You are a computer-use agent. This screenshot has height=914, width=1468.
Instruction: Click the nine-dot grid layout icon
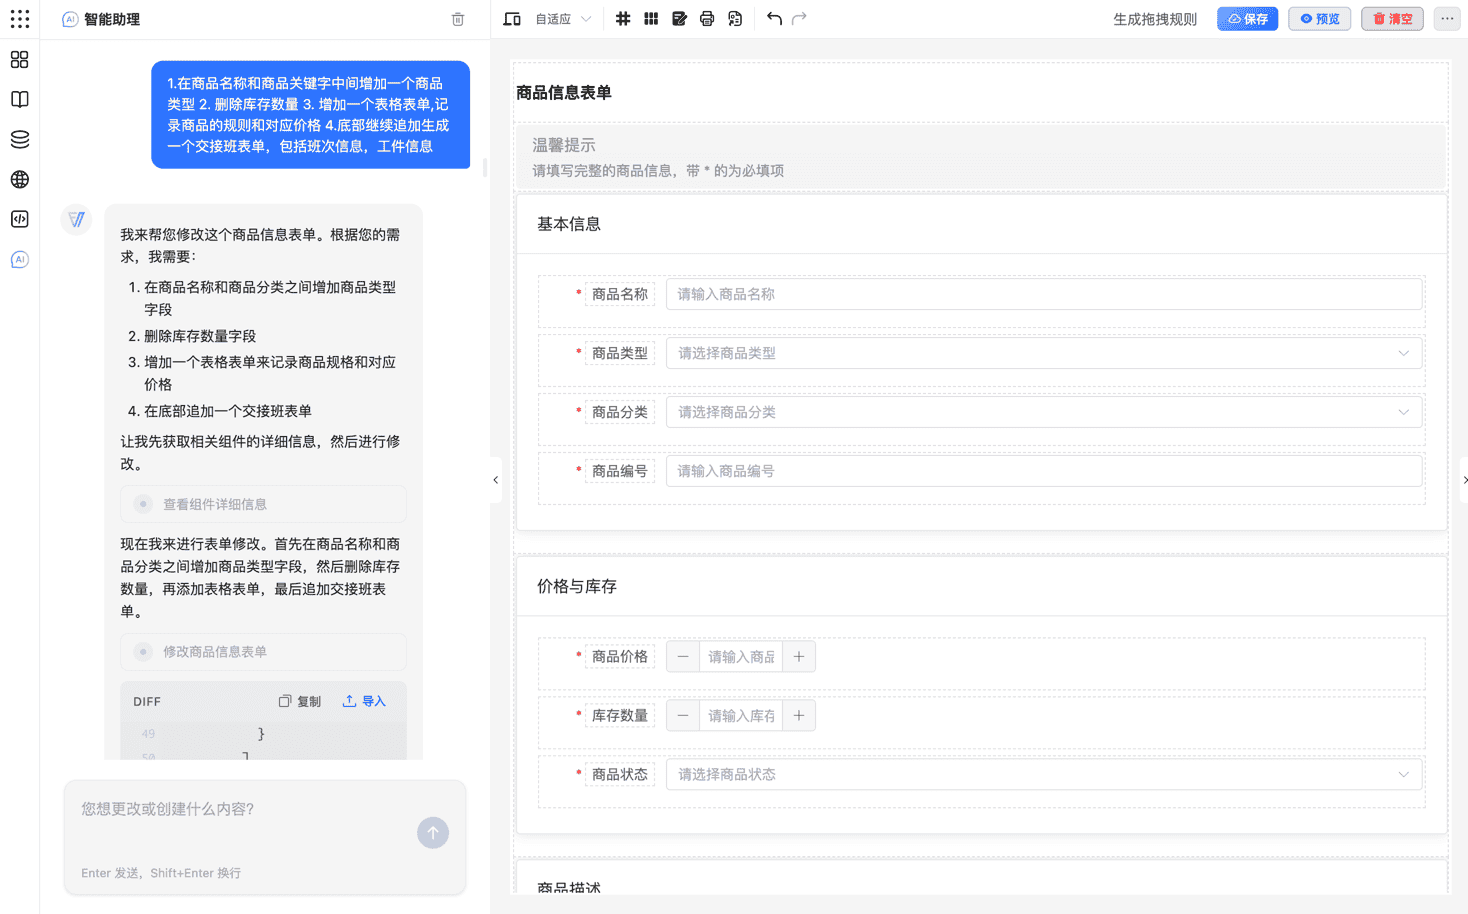click(651, 19)
